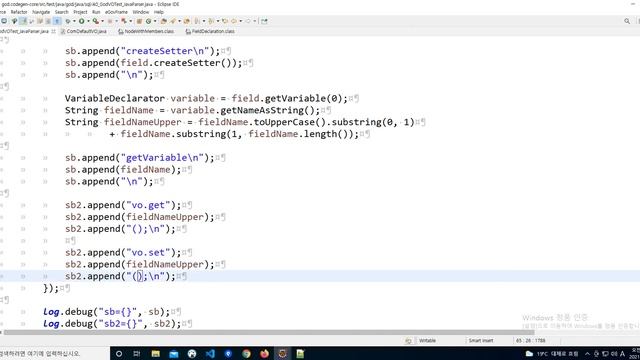Click the Back navigation arrow icon
640x360 pixels.
coord(234,21)
